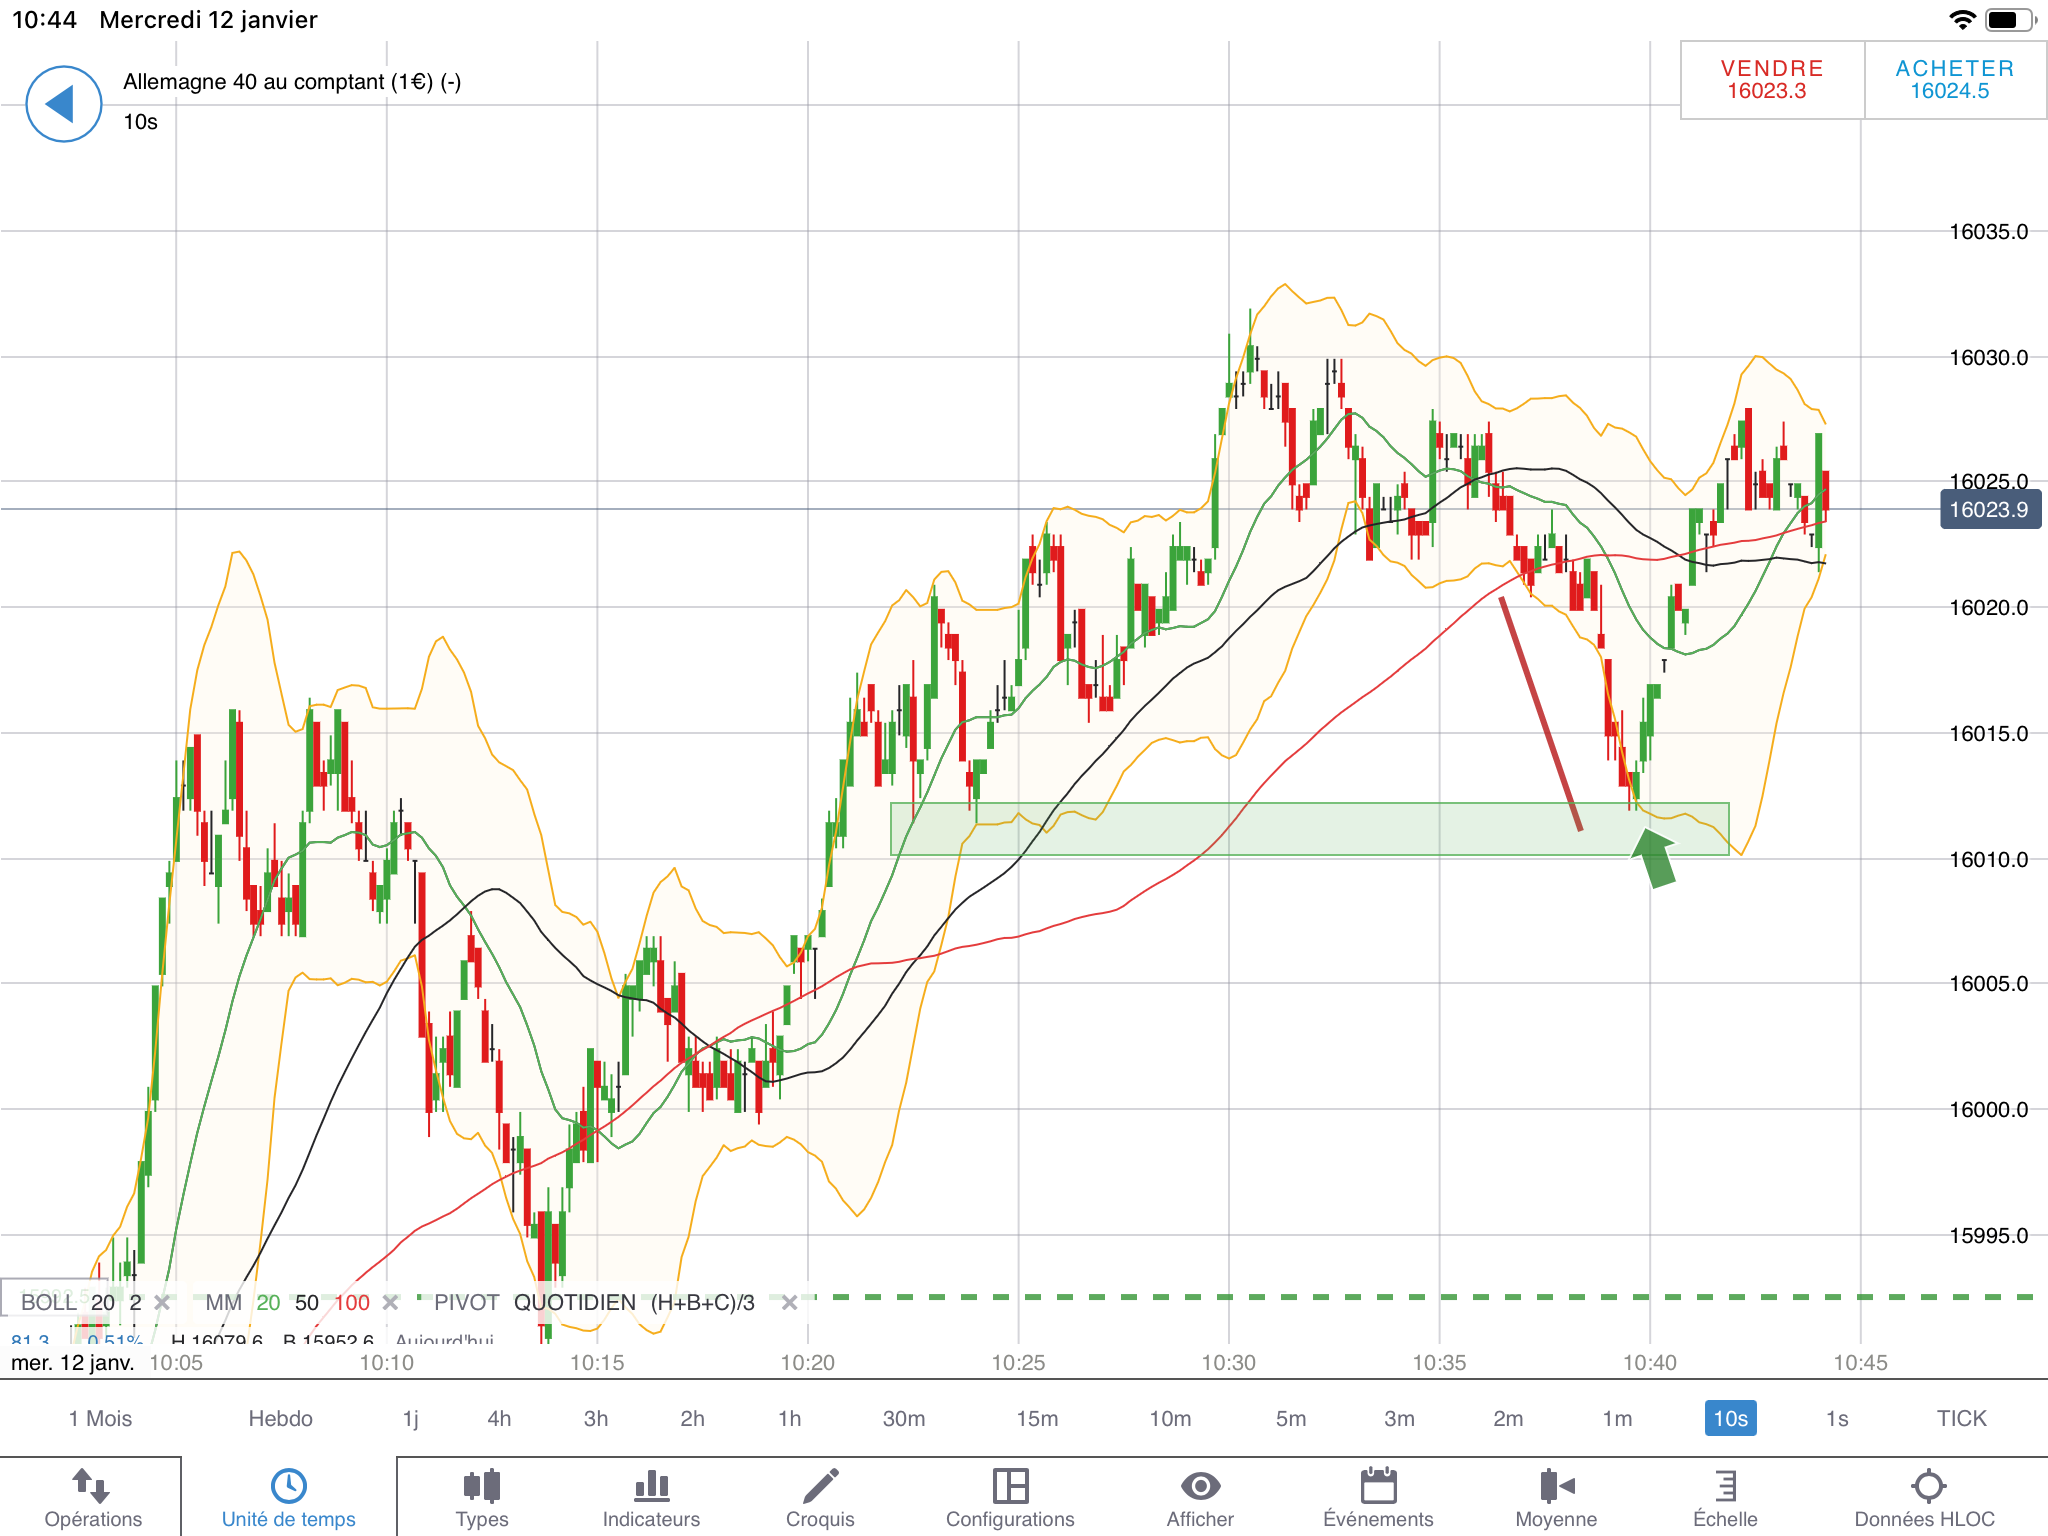Open the Événements calendar icon

pos(1378,1486)
